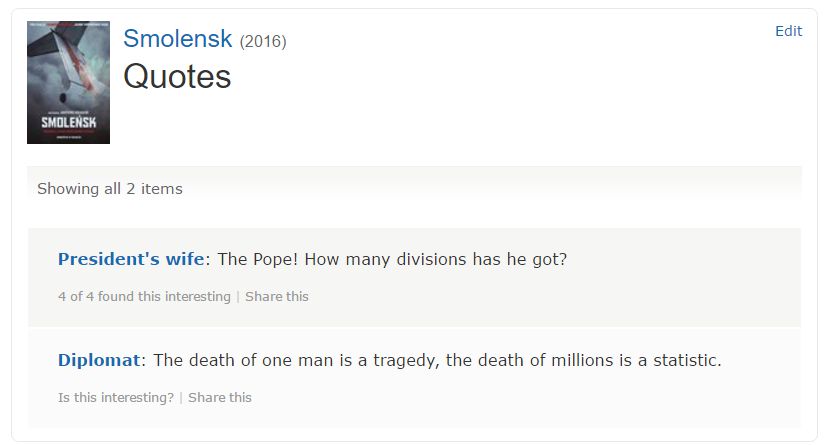Image resolution: width=826 pixels, height=445 pixels.
Task: Click the separator bar before first 'Share this'
Action: point(238,297)
